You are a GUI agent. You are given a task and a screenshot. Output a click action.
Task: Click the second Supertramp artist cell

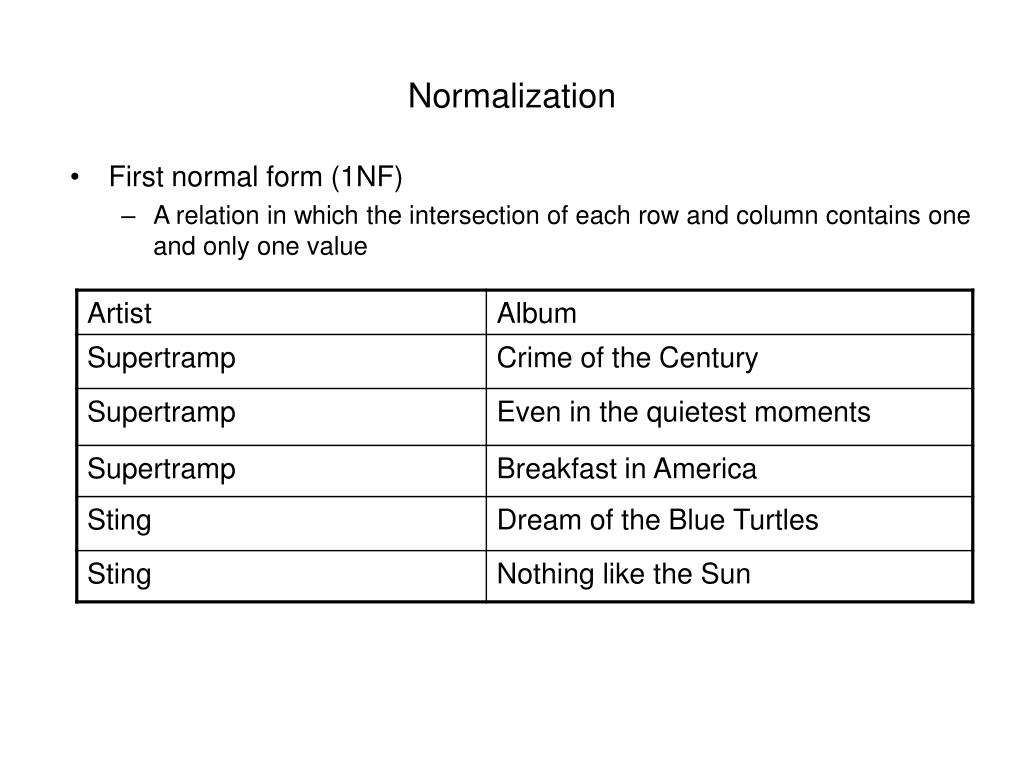coord(281,417)
